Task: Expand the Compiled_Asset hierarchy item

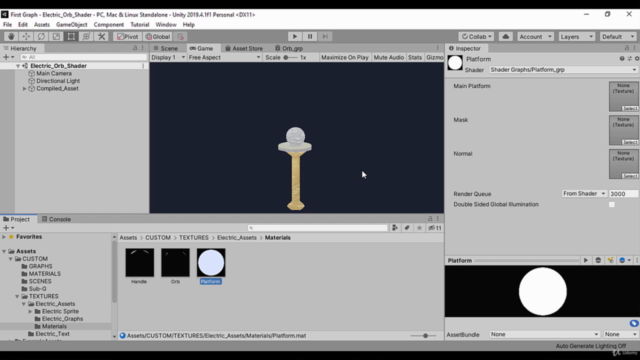Action: coord(24,89)
